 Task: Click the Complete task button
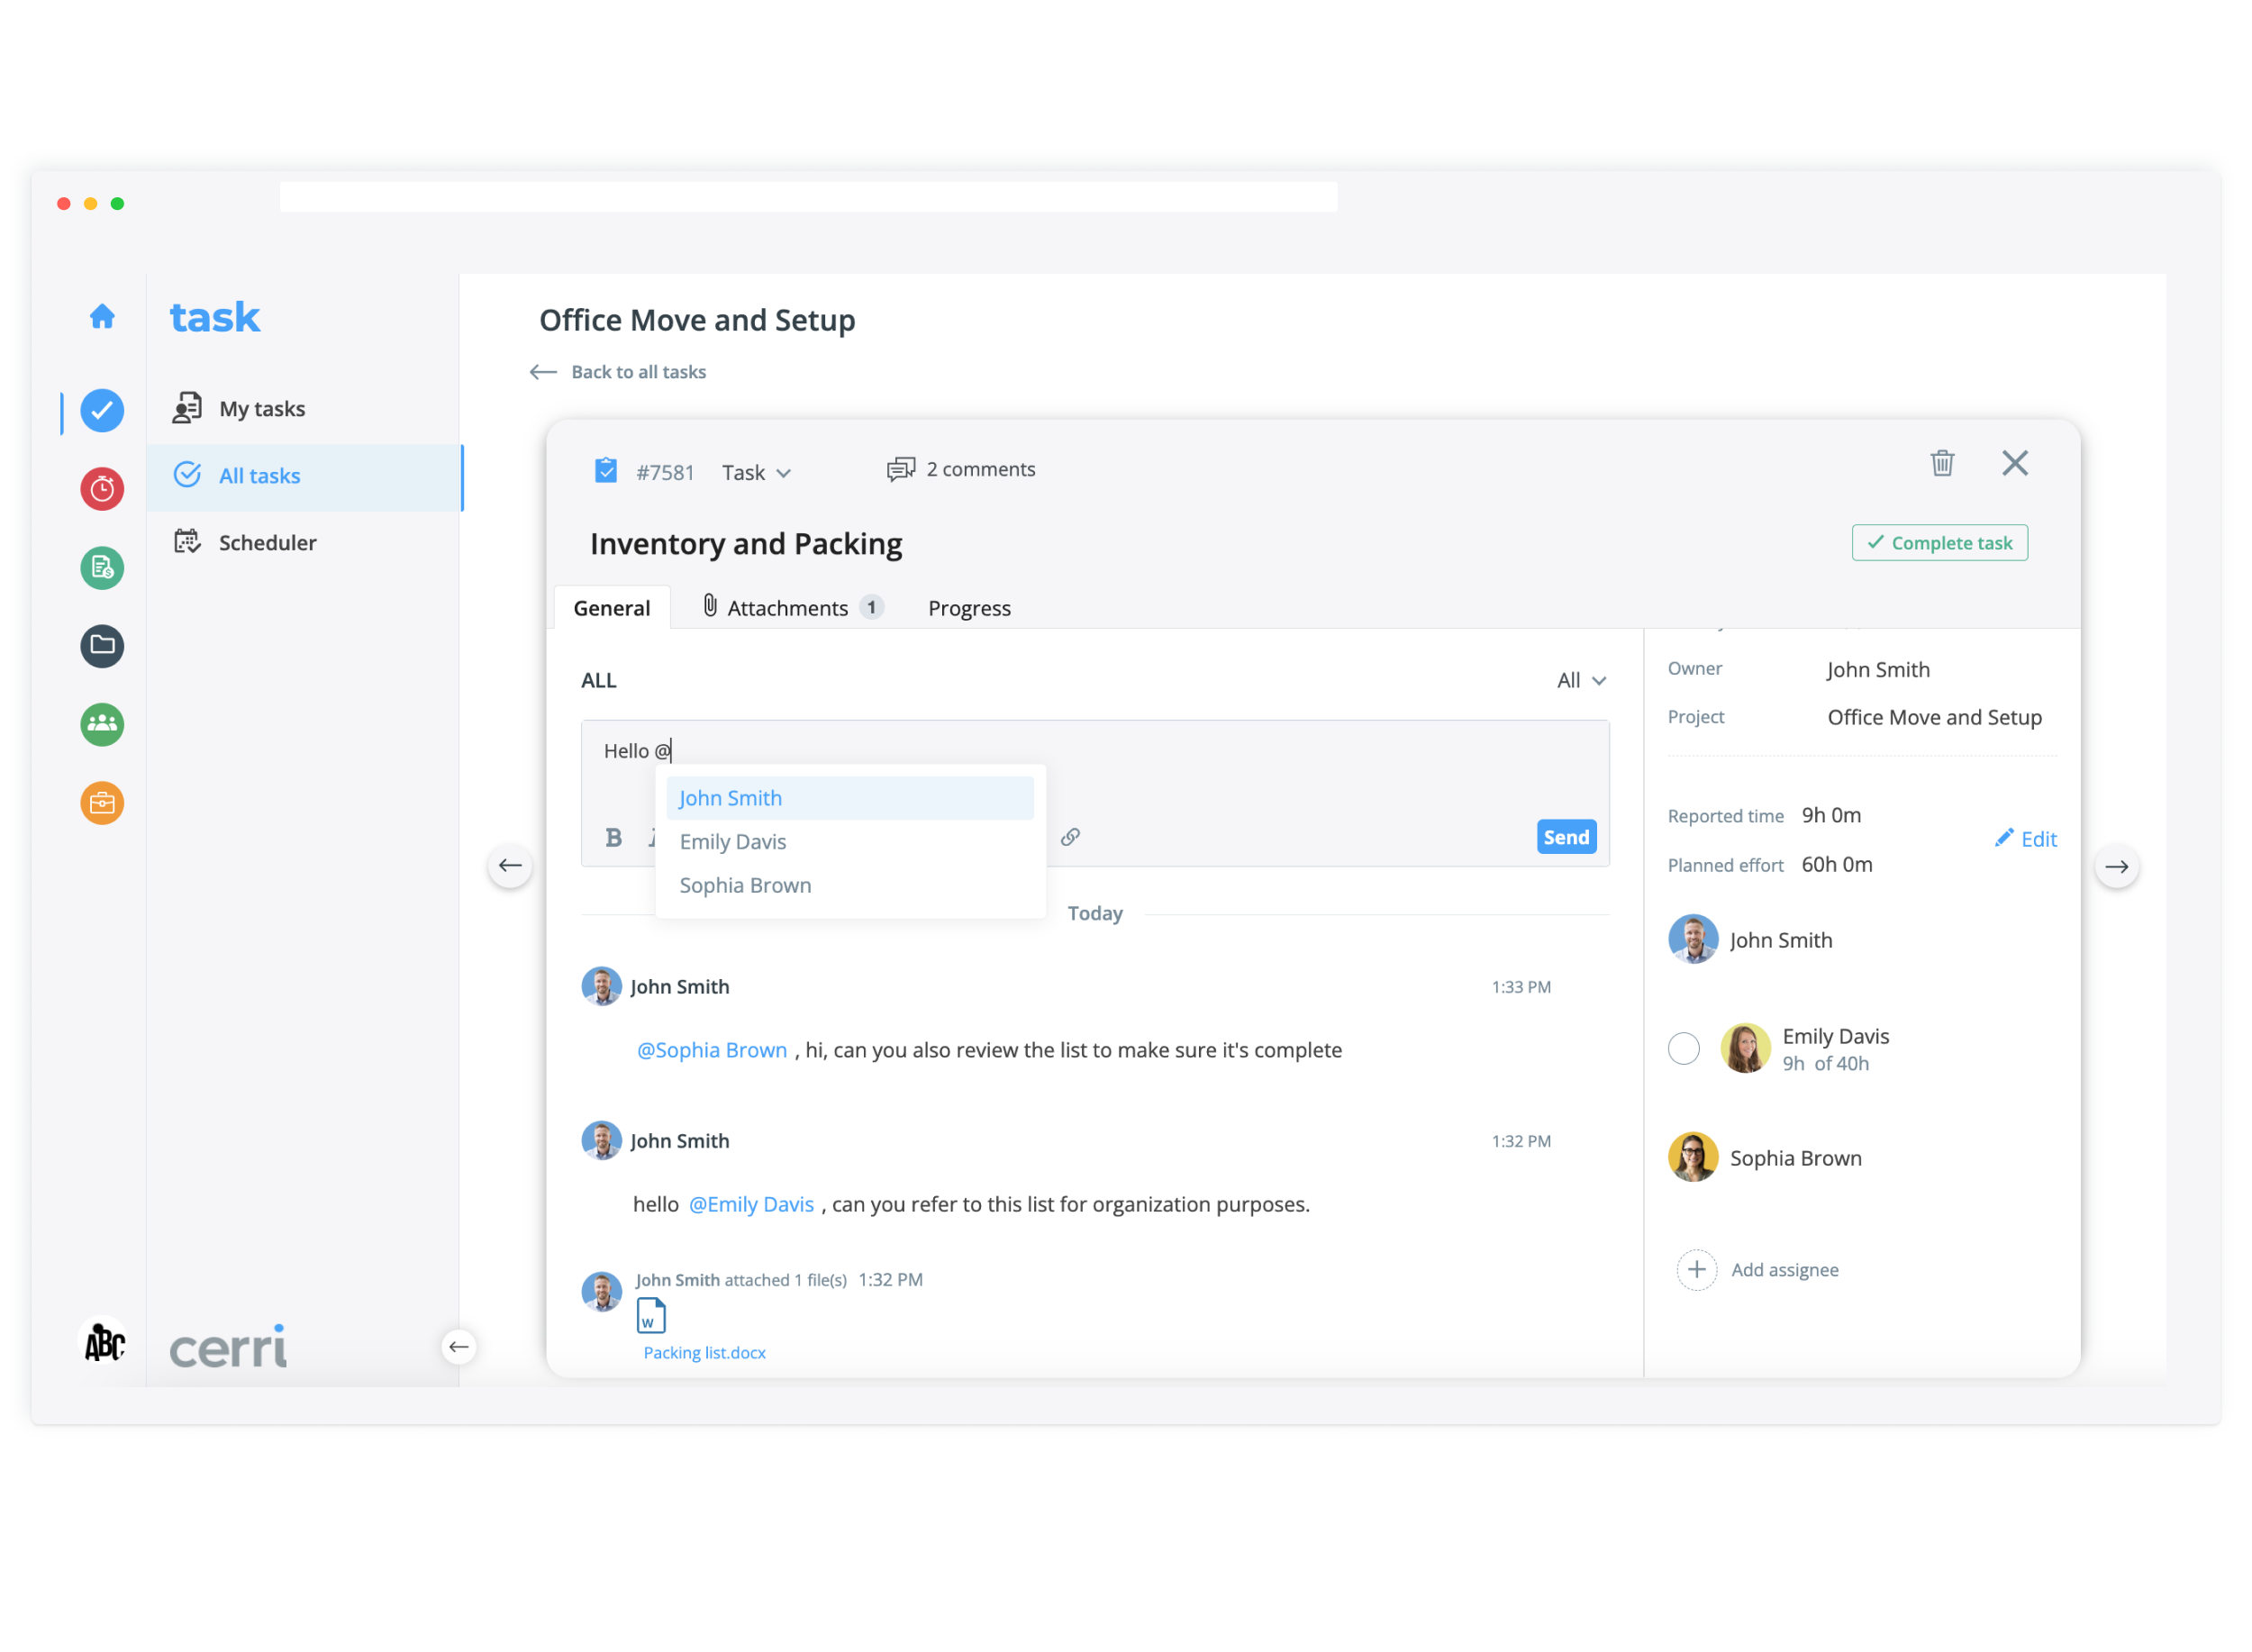coord(1939,543)
